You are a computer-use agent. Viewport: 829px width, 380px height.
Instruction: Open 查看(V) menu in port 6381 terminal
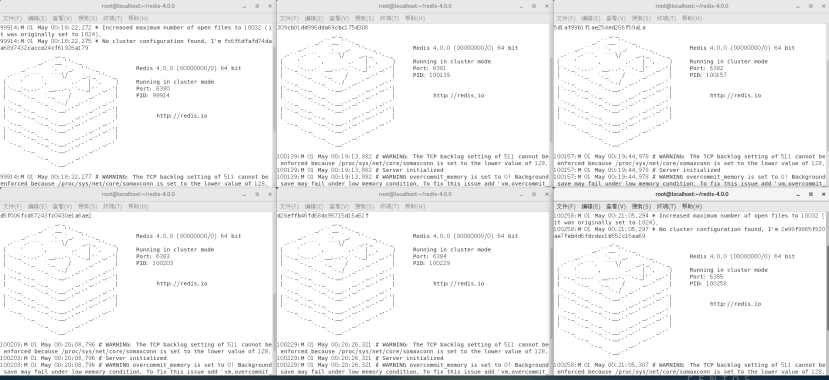point(339,18)
